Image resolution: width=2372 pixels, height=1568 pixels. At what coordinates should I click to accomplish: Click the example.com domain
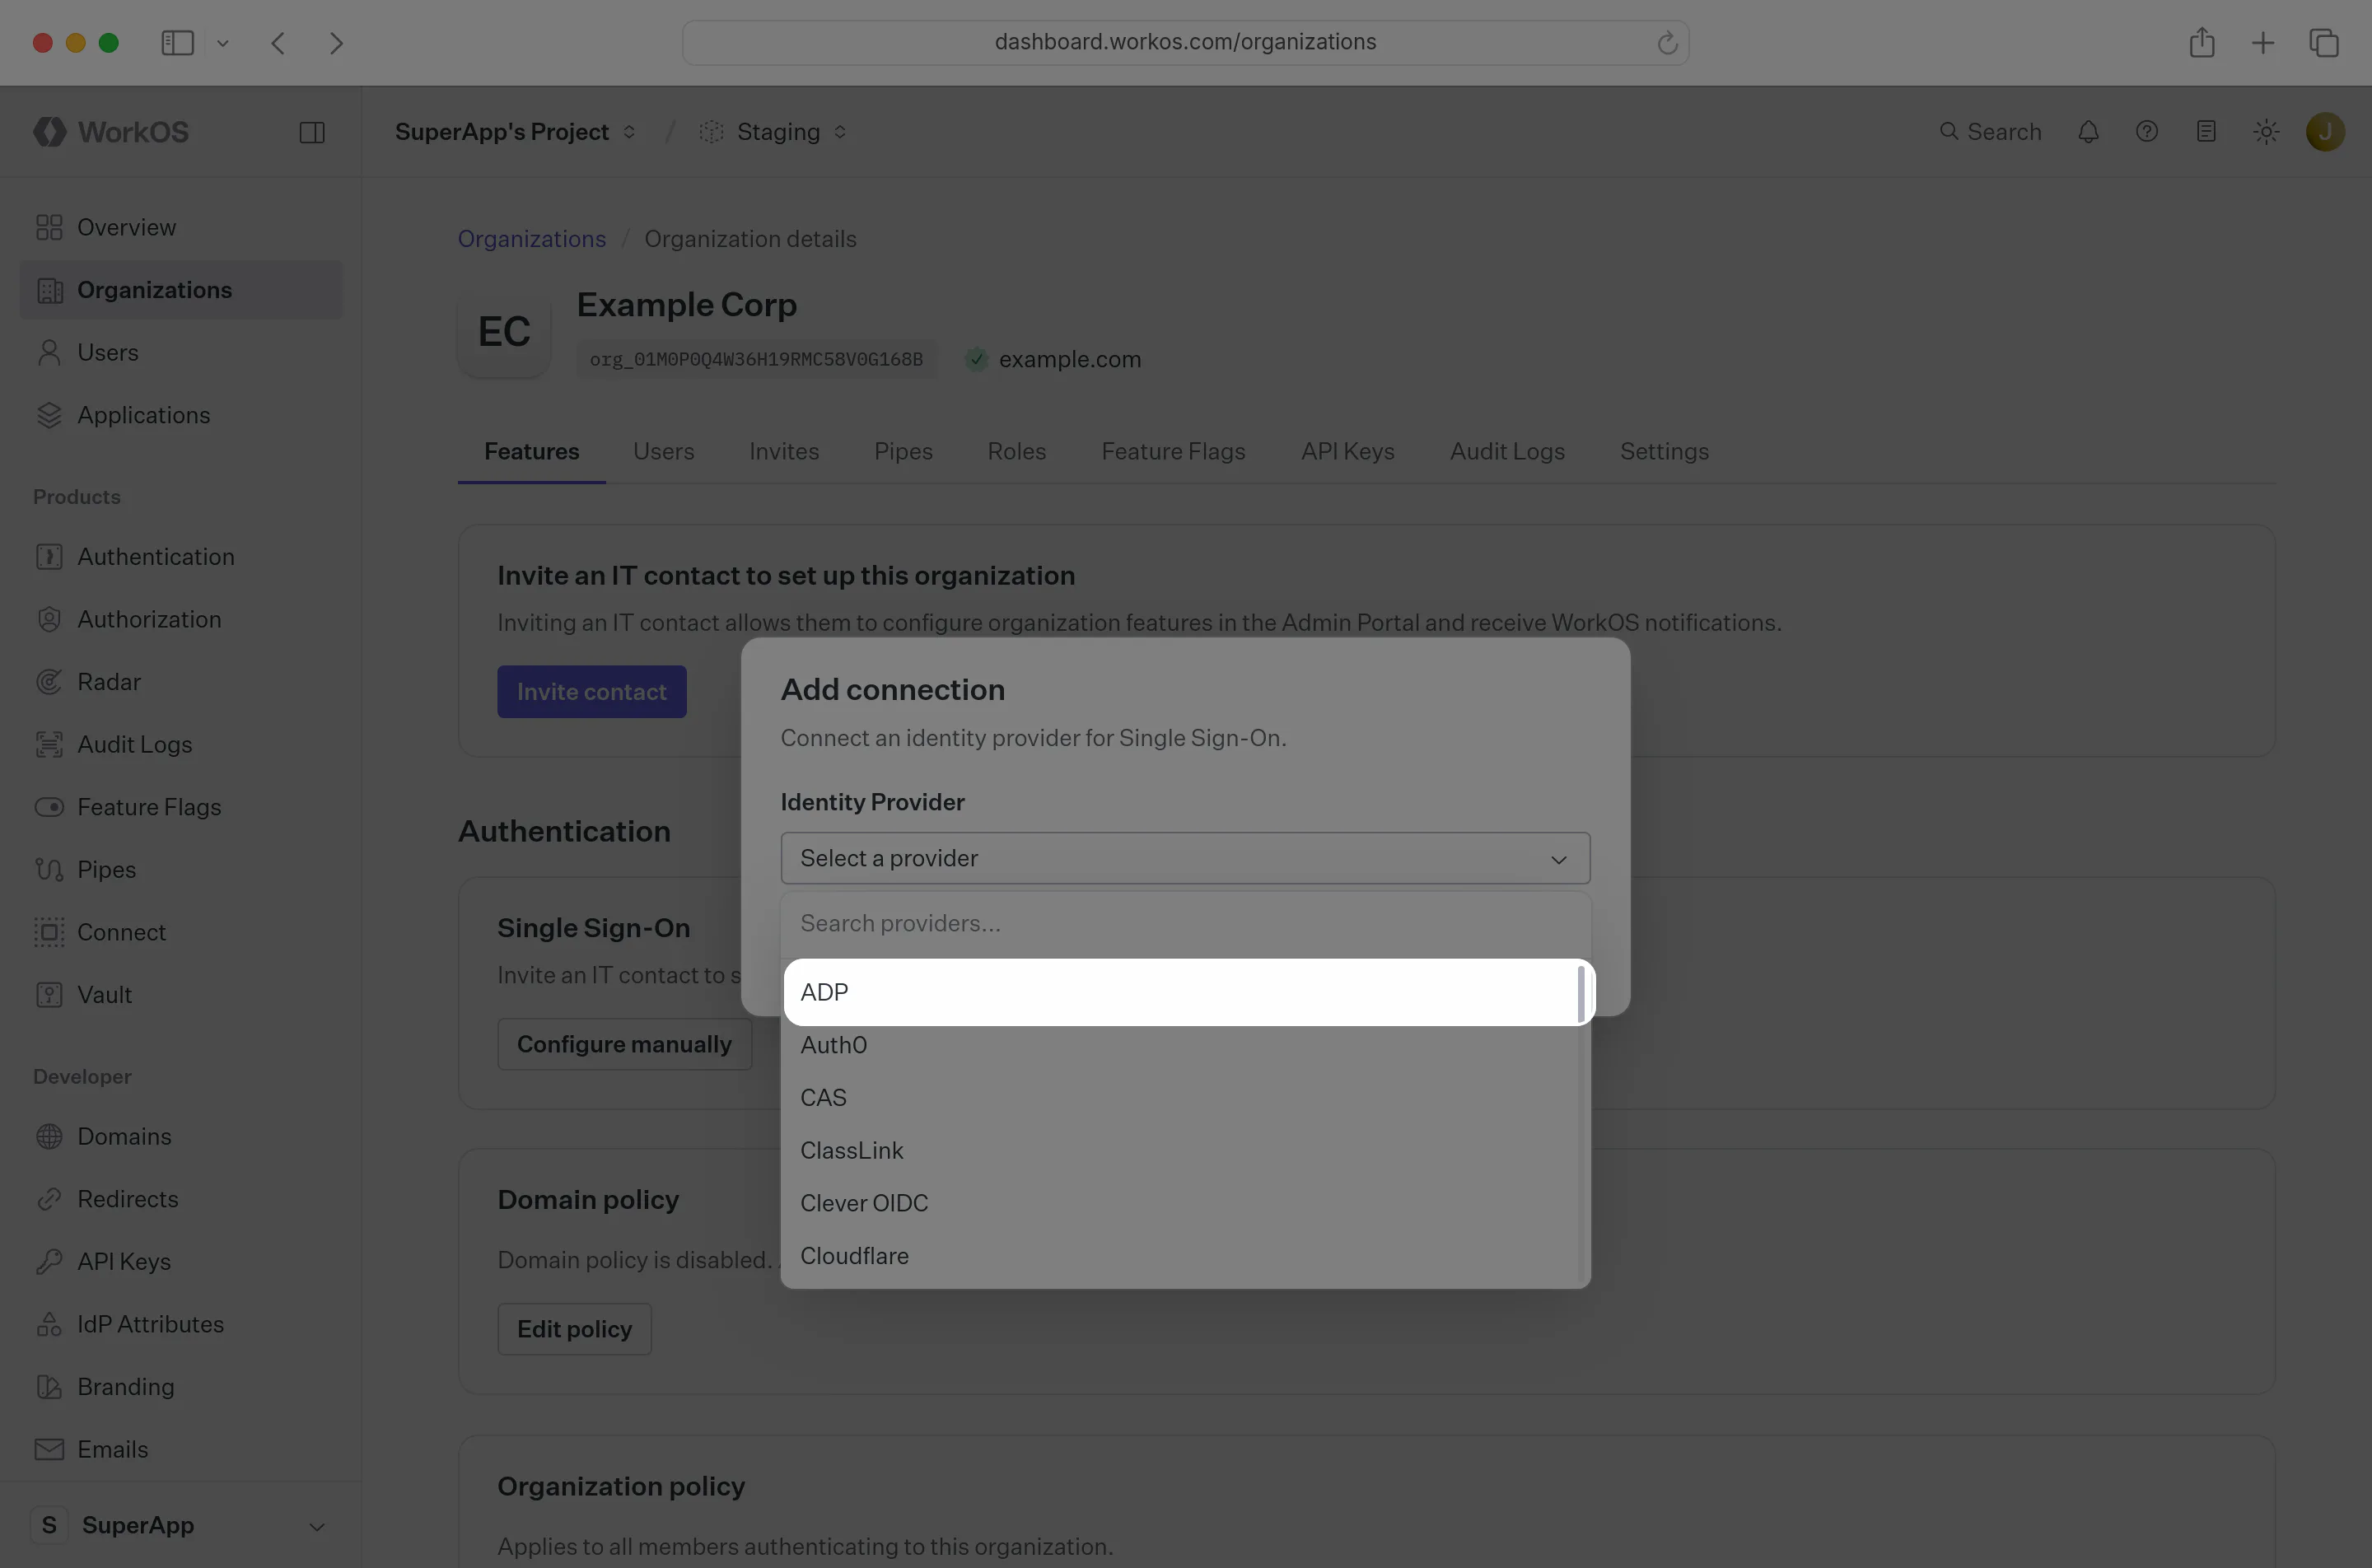(x=1069, y=359)
